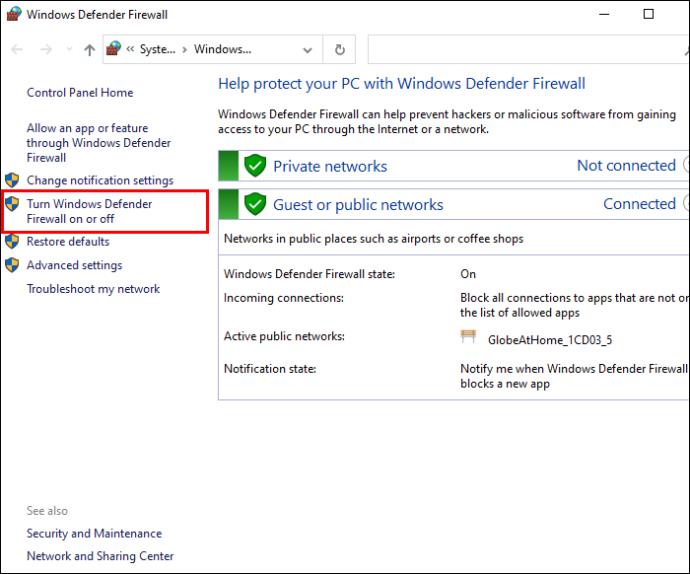Select the 'Windows...' breadcrumb
Image resolution: width=690 pixels, height=574 pixels.
click(x=223, y=49)
